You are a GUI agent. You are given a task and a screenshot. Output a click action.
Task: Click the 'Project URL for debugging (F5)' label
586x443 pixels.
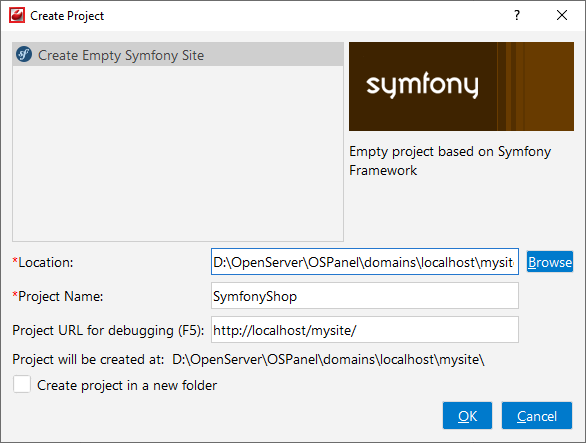(108, 330)
